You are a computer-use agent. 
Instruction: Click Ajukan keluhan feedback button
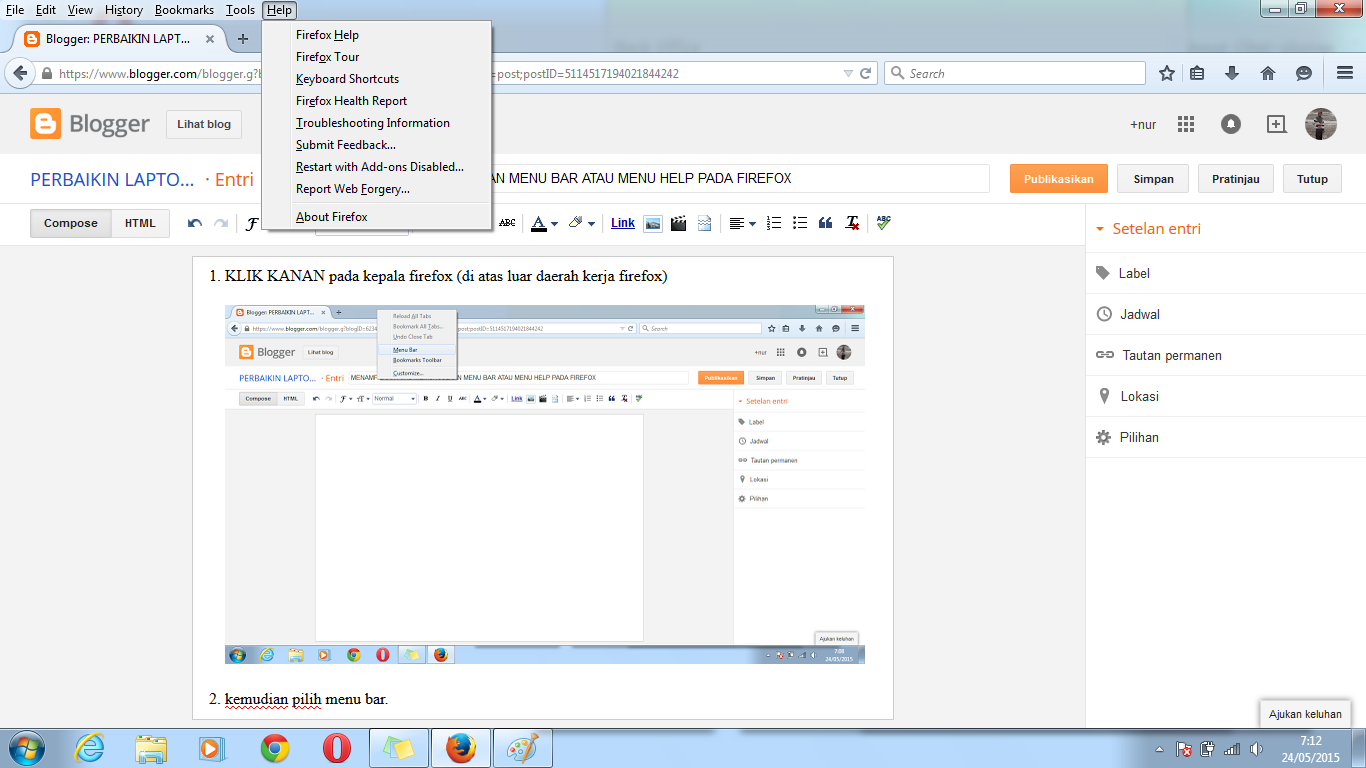pyautogui.click(x=1305, y=714)
